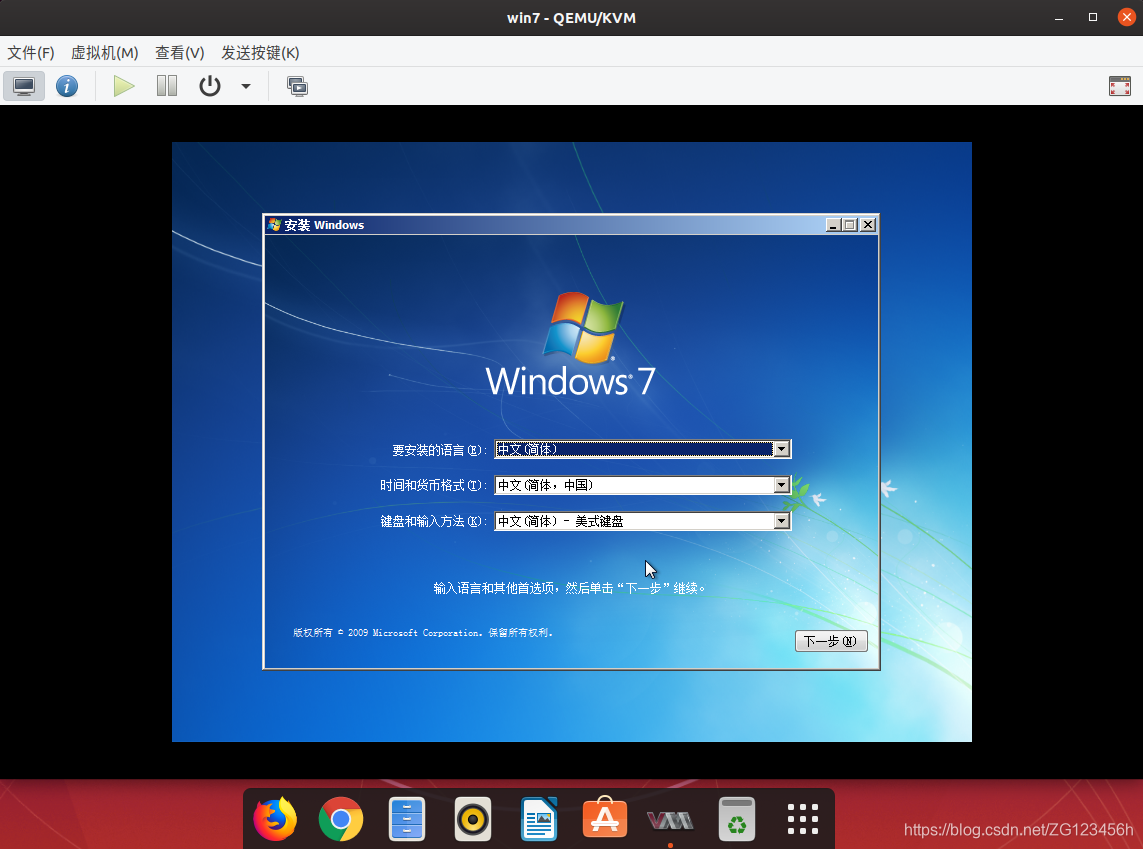Open the 查看(V) menu

pos(179,52)
